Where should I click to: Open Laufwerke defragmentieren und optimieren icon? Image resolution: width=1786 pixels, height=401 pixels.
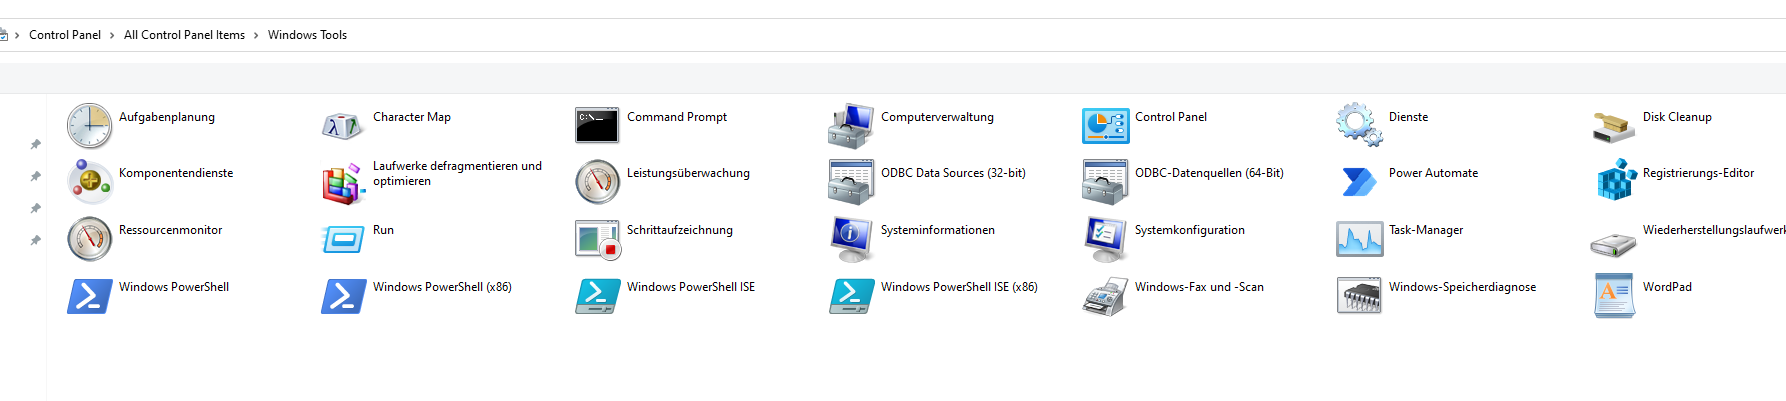tap(344, 182)
